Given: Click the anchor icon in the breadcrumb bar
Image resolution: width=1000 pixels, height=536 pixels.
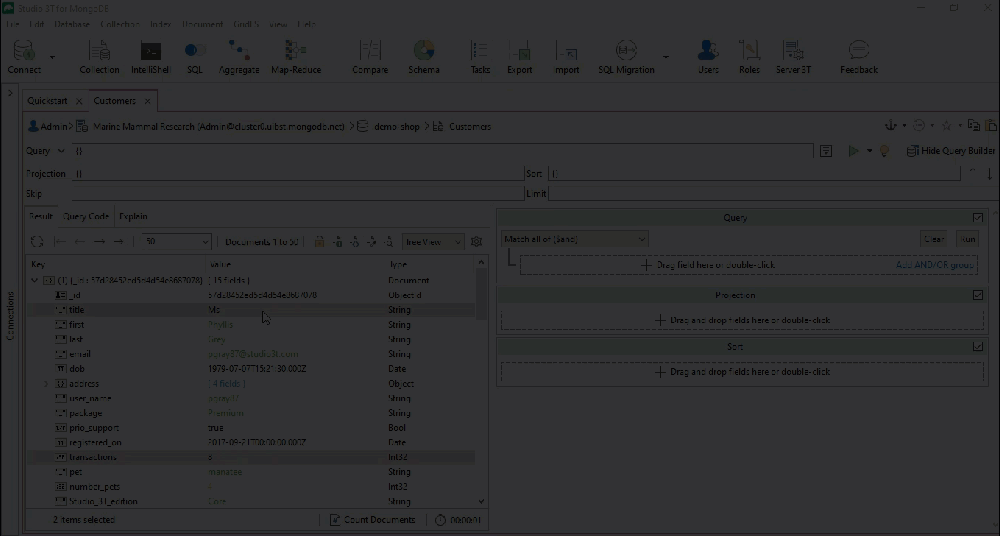Looking at the screenshot, I should pyautogui.click(x=891, y=126).
